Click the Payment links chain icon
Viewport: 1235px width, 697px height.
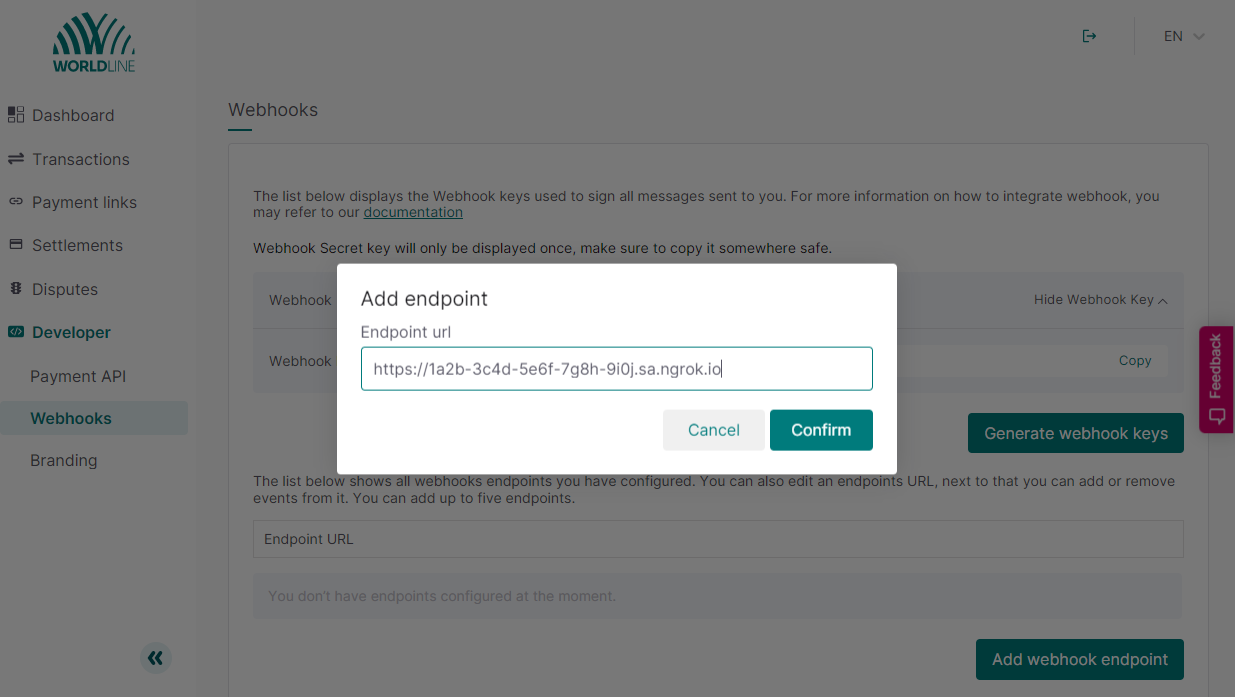point(16,202)
